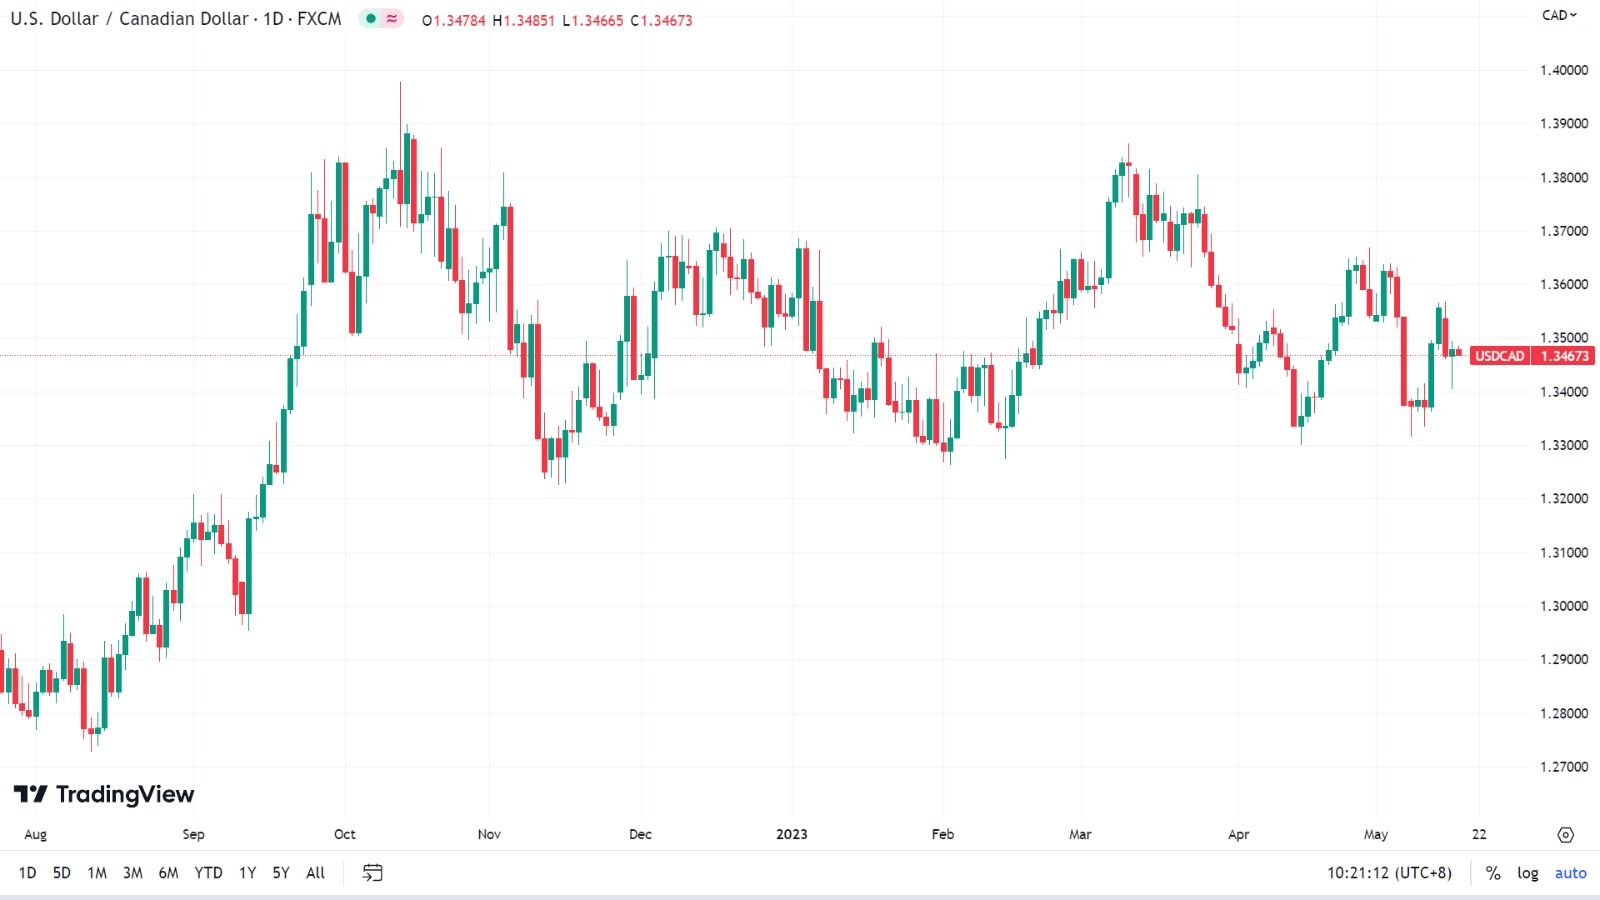The width and height of the screenshot is (1600, 900).
Task: Click the high value H1.34851
Action: pyautogui.click(x=523, y=20)
